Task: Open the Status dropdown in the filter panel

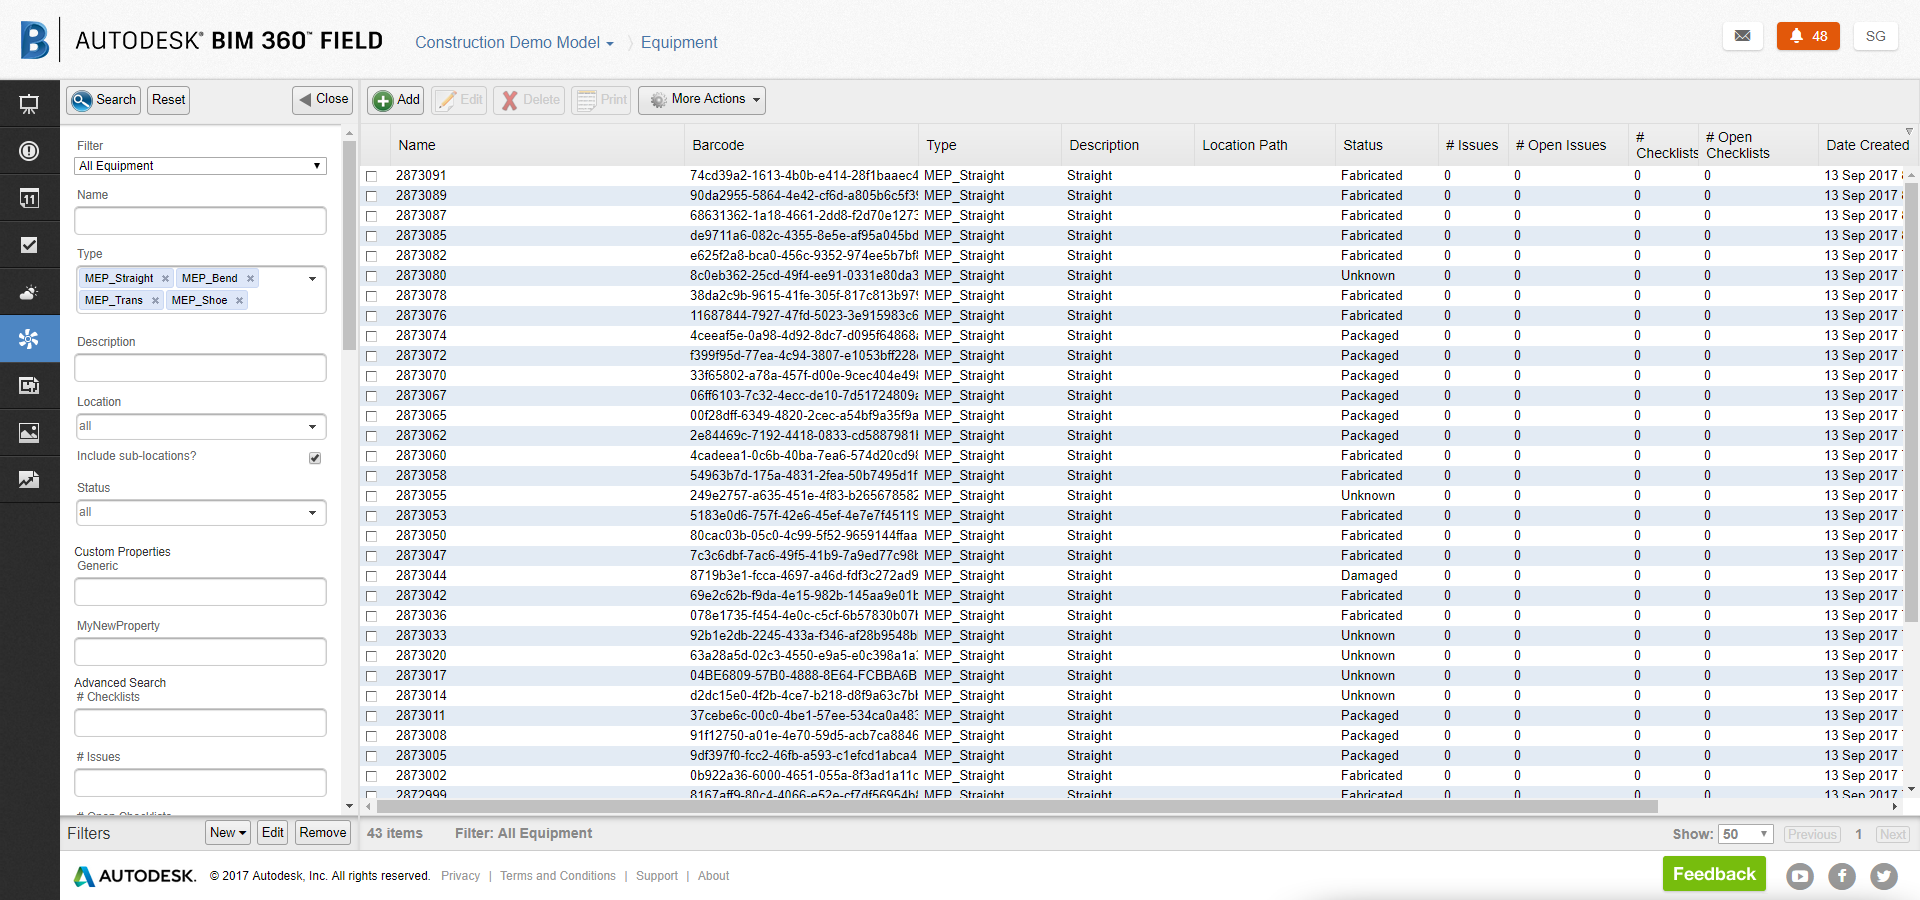Action: pyautogui.click(x=200, y=512)
